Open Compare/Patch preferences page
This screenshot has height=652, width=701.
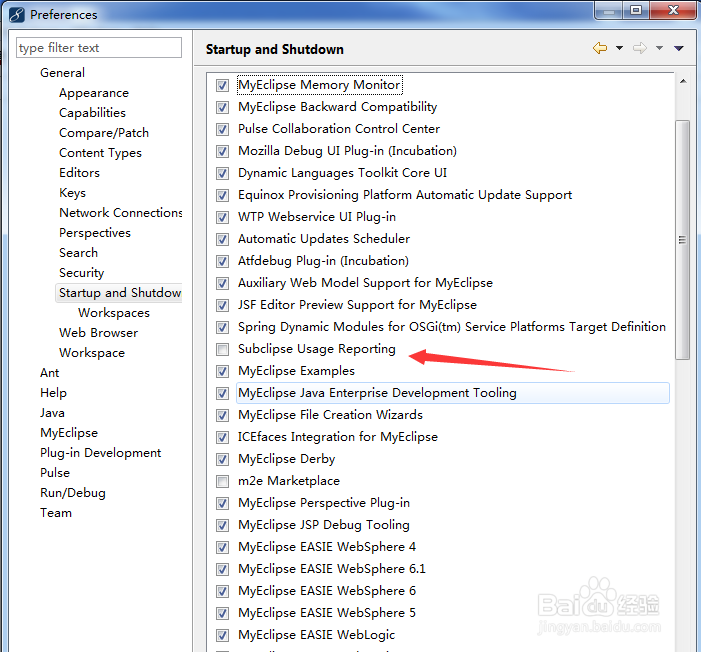click(104, 133)
